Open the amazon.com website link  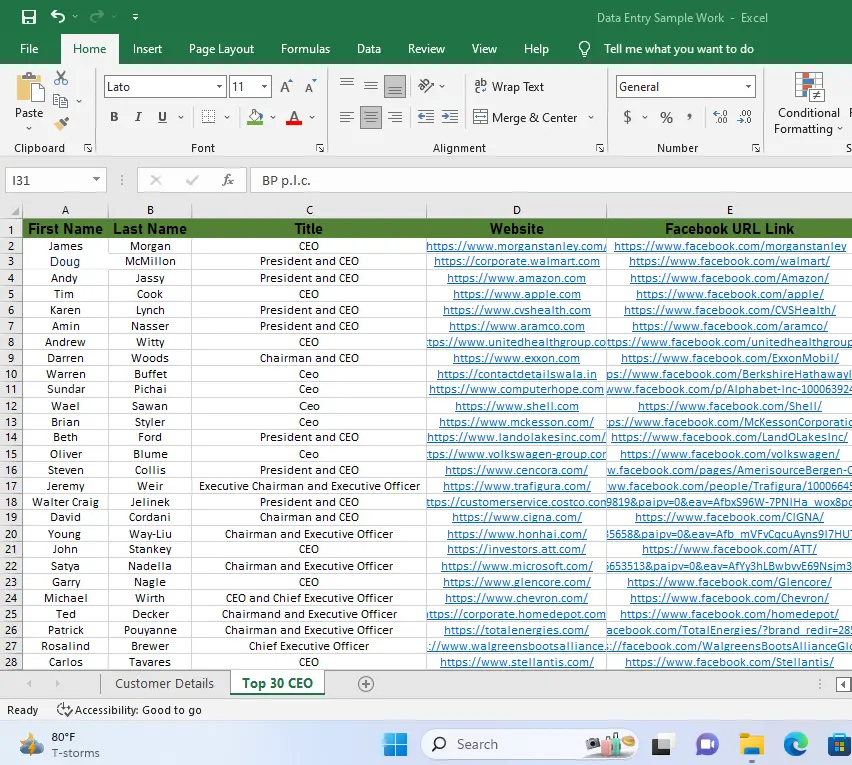(516, 278)
